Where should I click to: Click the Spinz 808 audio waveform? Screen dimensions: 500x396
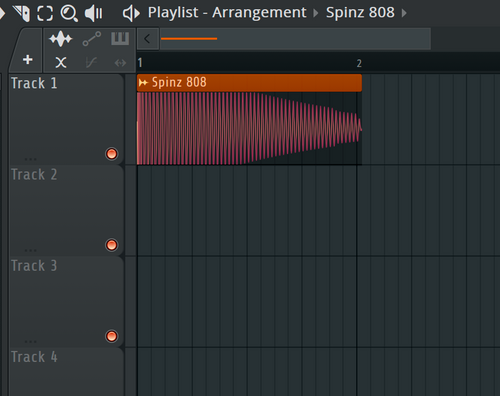click(x=249, y=129)
